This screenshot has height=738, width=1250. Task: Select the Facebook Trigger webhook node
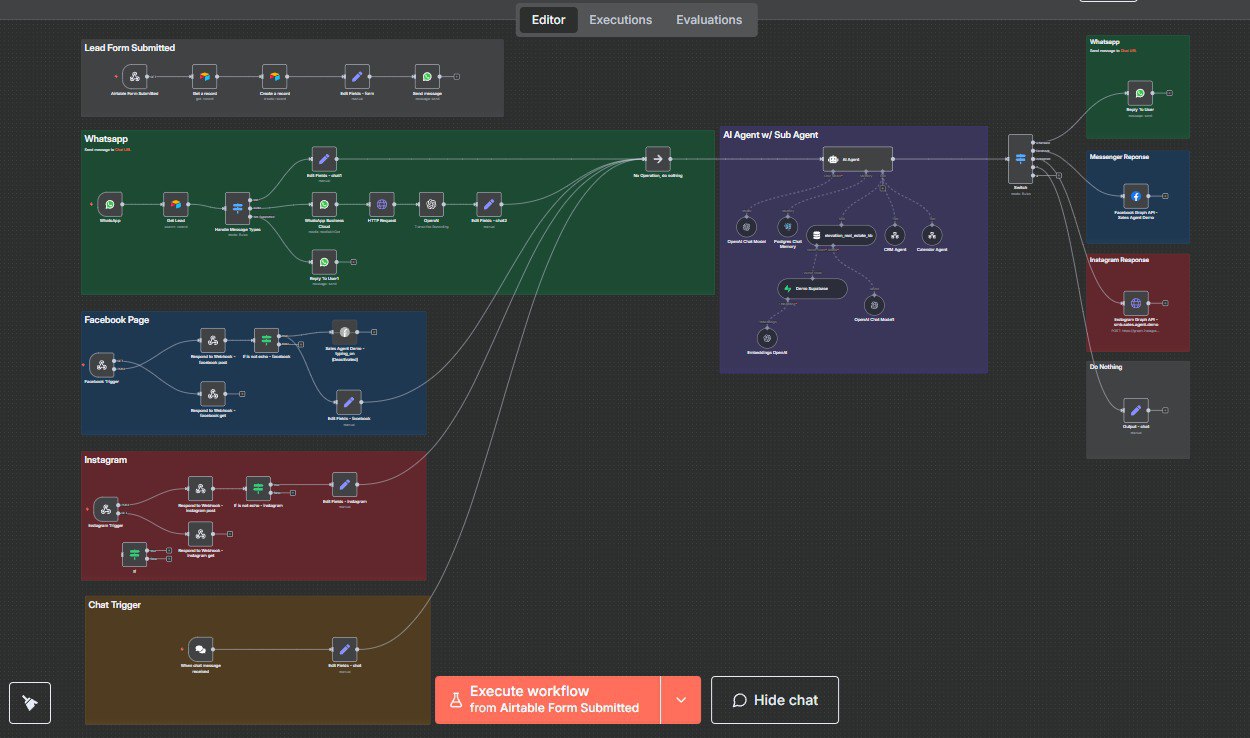(102, 365)
